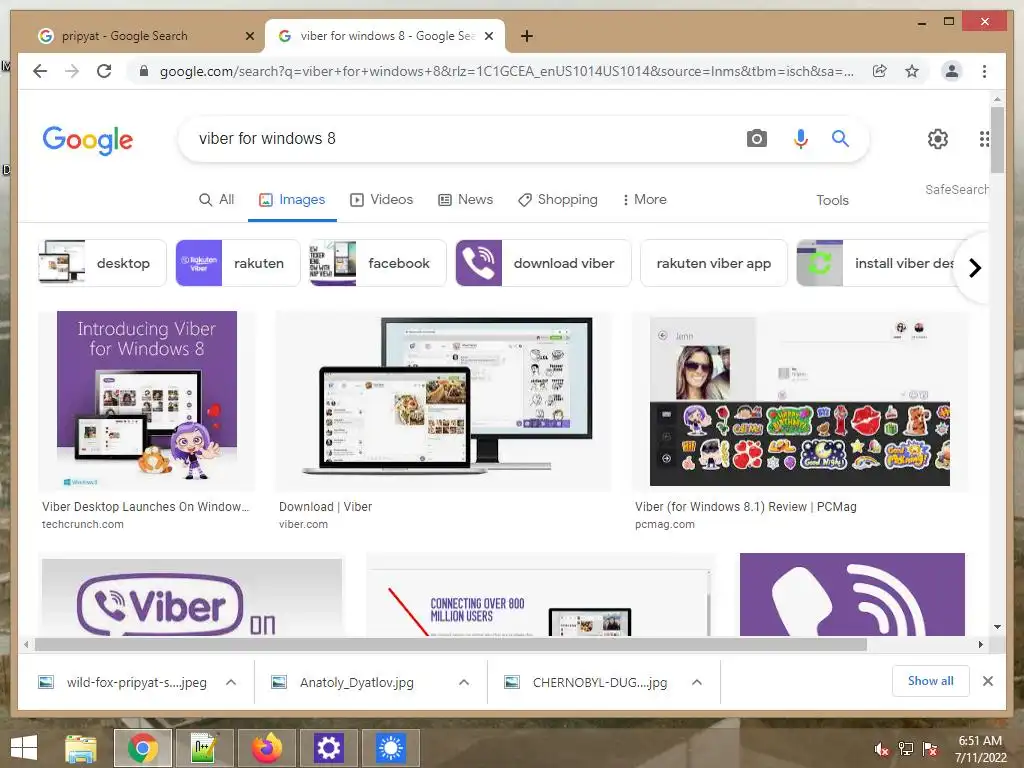This screenshot has width=1024, height=768.
Task: Bookmark this page with the star
Action: pyautogui.click(x=912, y=71)
